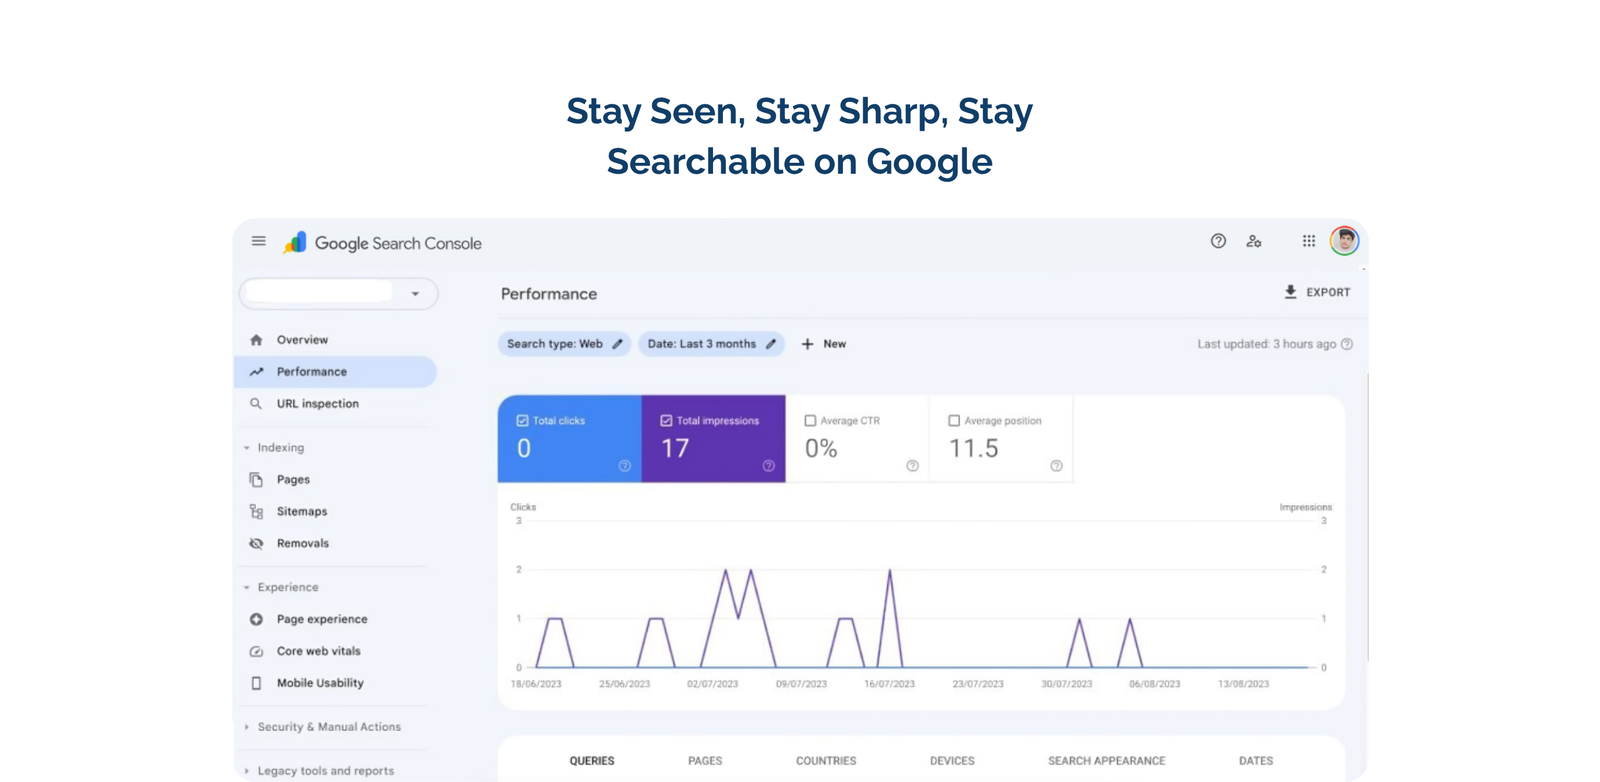Screen dimensions: 1600x782
Task: Switch to the Countries tab
Action: coord(826,761)
